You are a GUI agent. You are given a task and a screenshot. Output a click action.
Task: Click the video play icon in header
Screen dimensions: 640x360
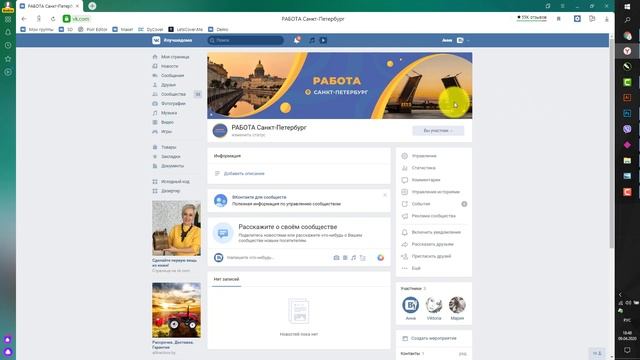click(323, 40)
